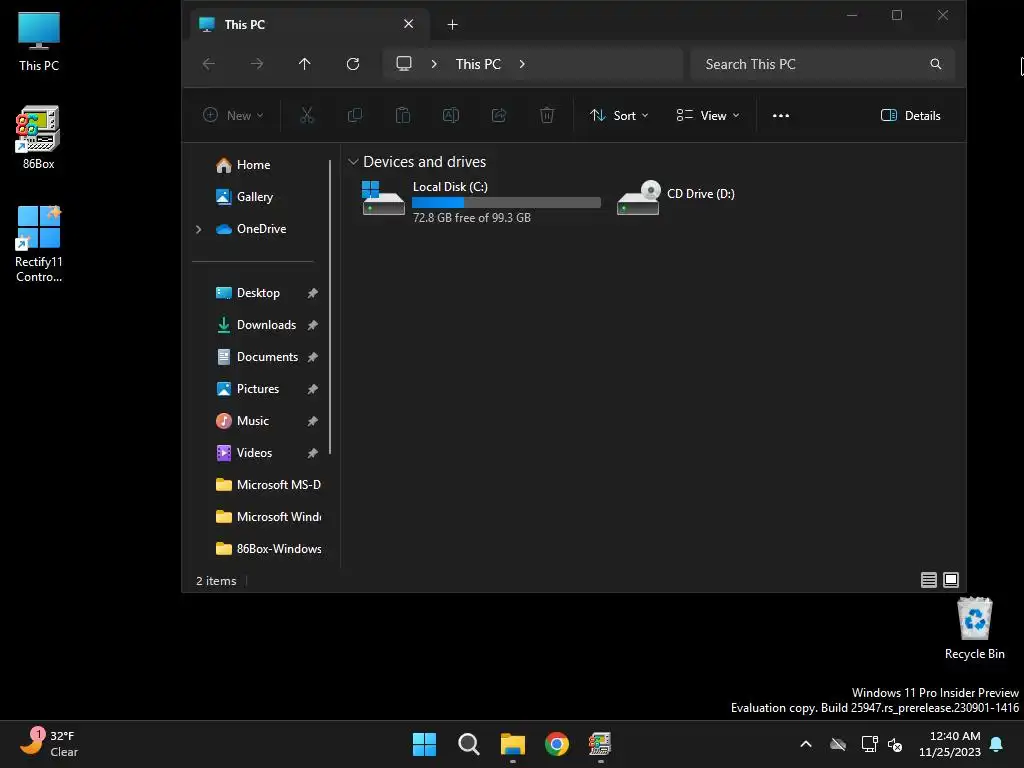Click chevron after This PC breadcrumb
1024x768 pixels.
(522, 64)
